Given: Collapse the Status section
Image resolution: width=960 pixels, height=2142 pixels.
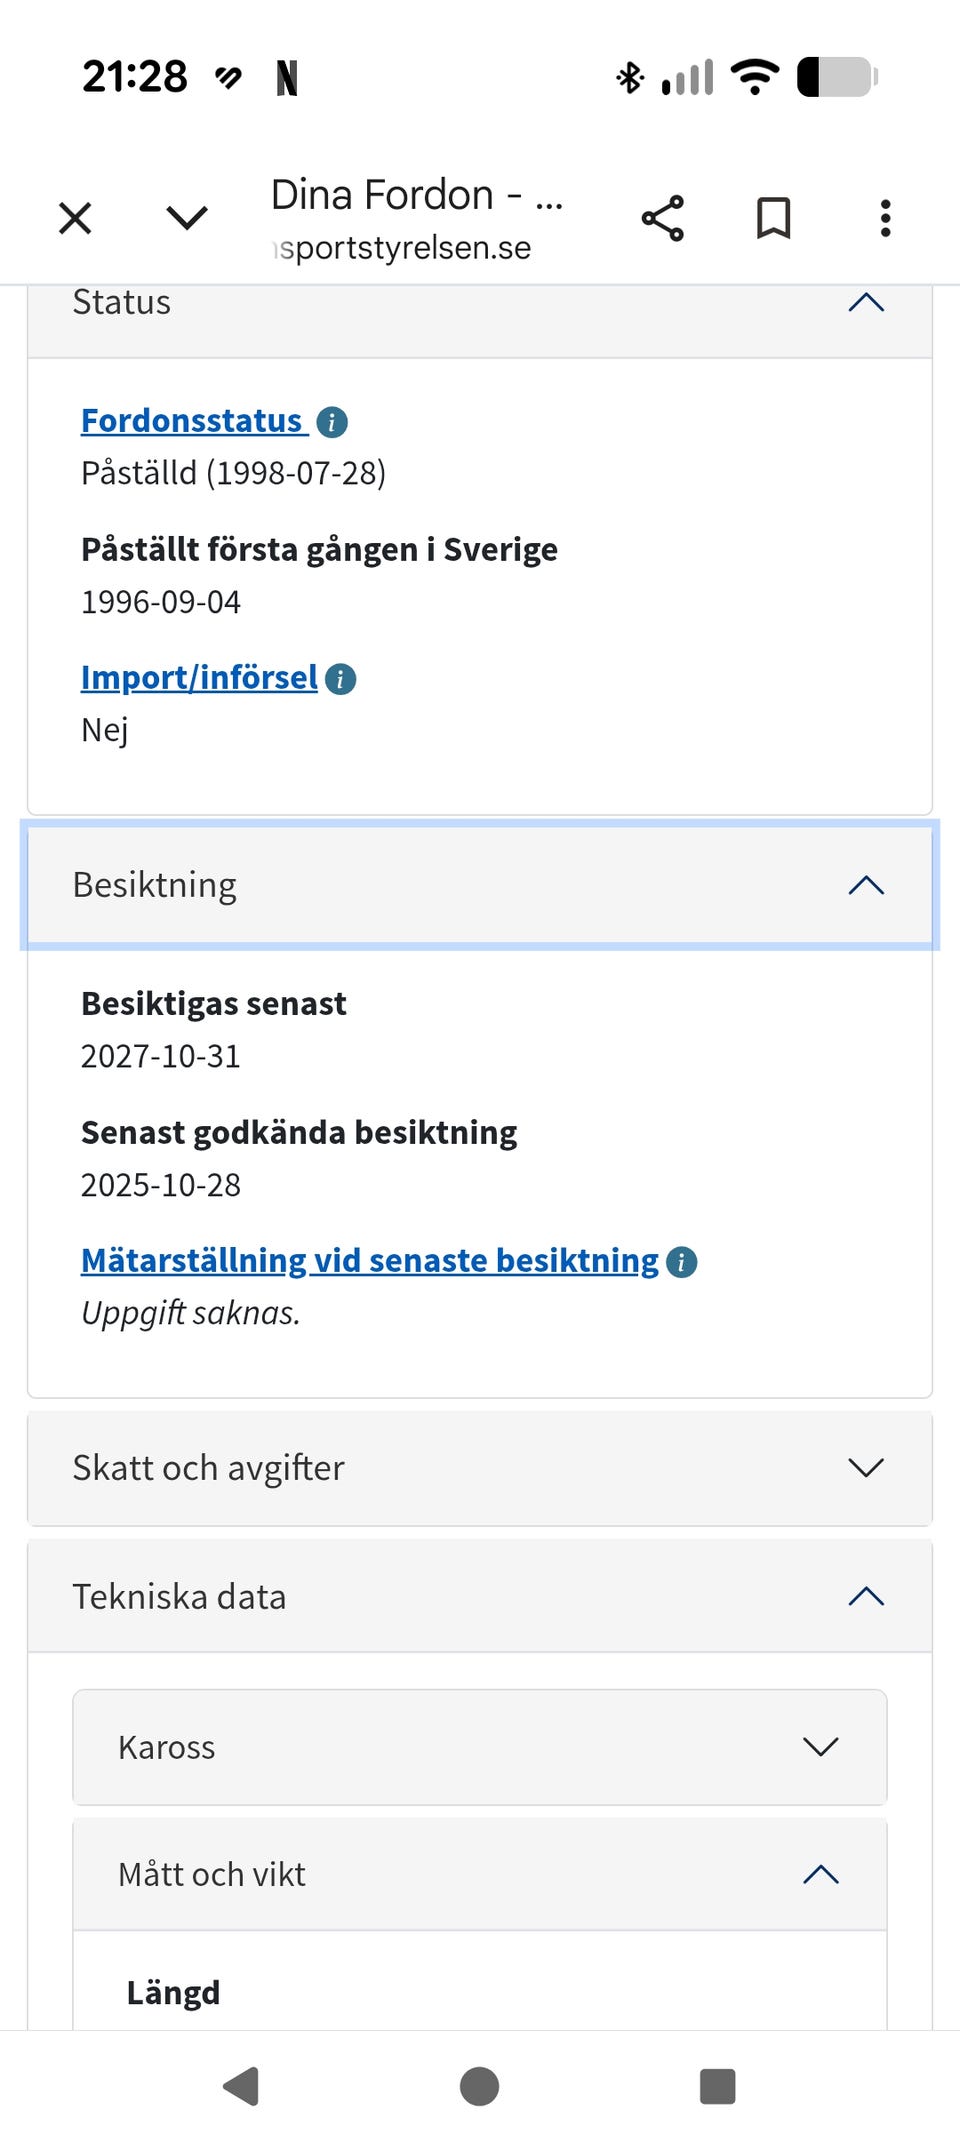Looking at the screenshot, I should (x=865, y=302).
